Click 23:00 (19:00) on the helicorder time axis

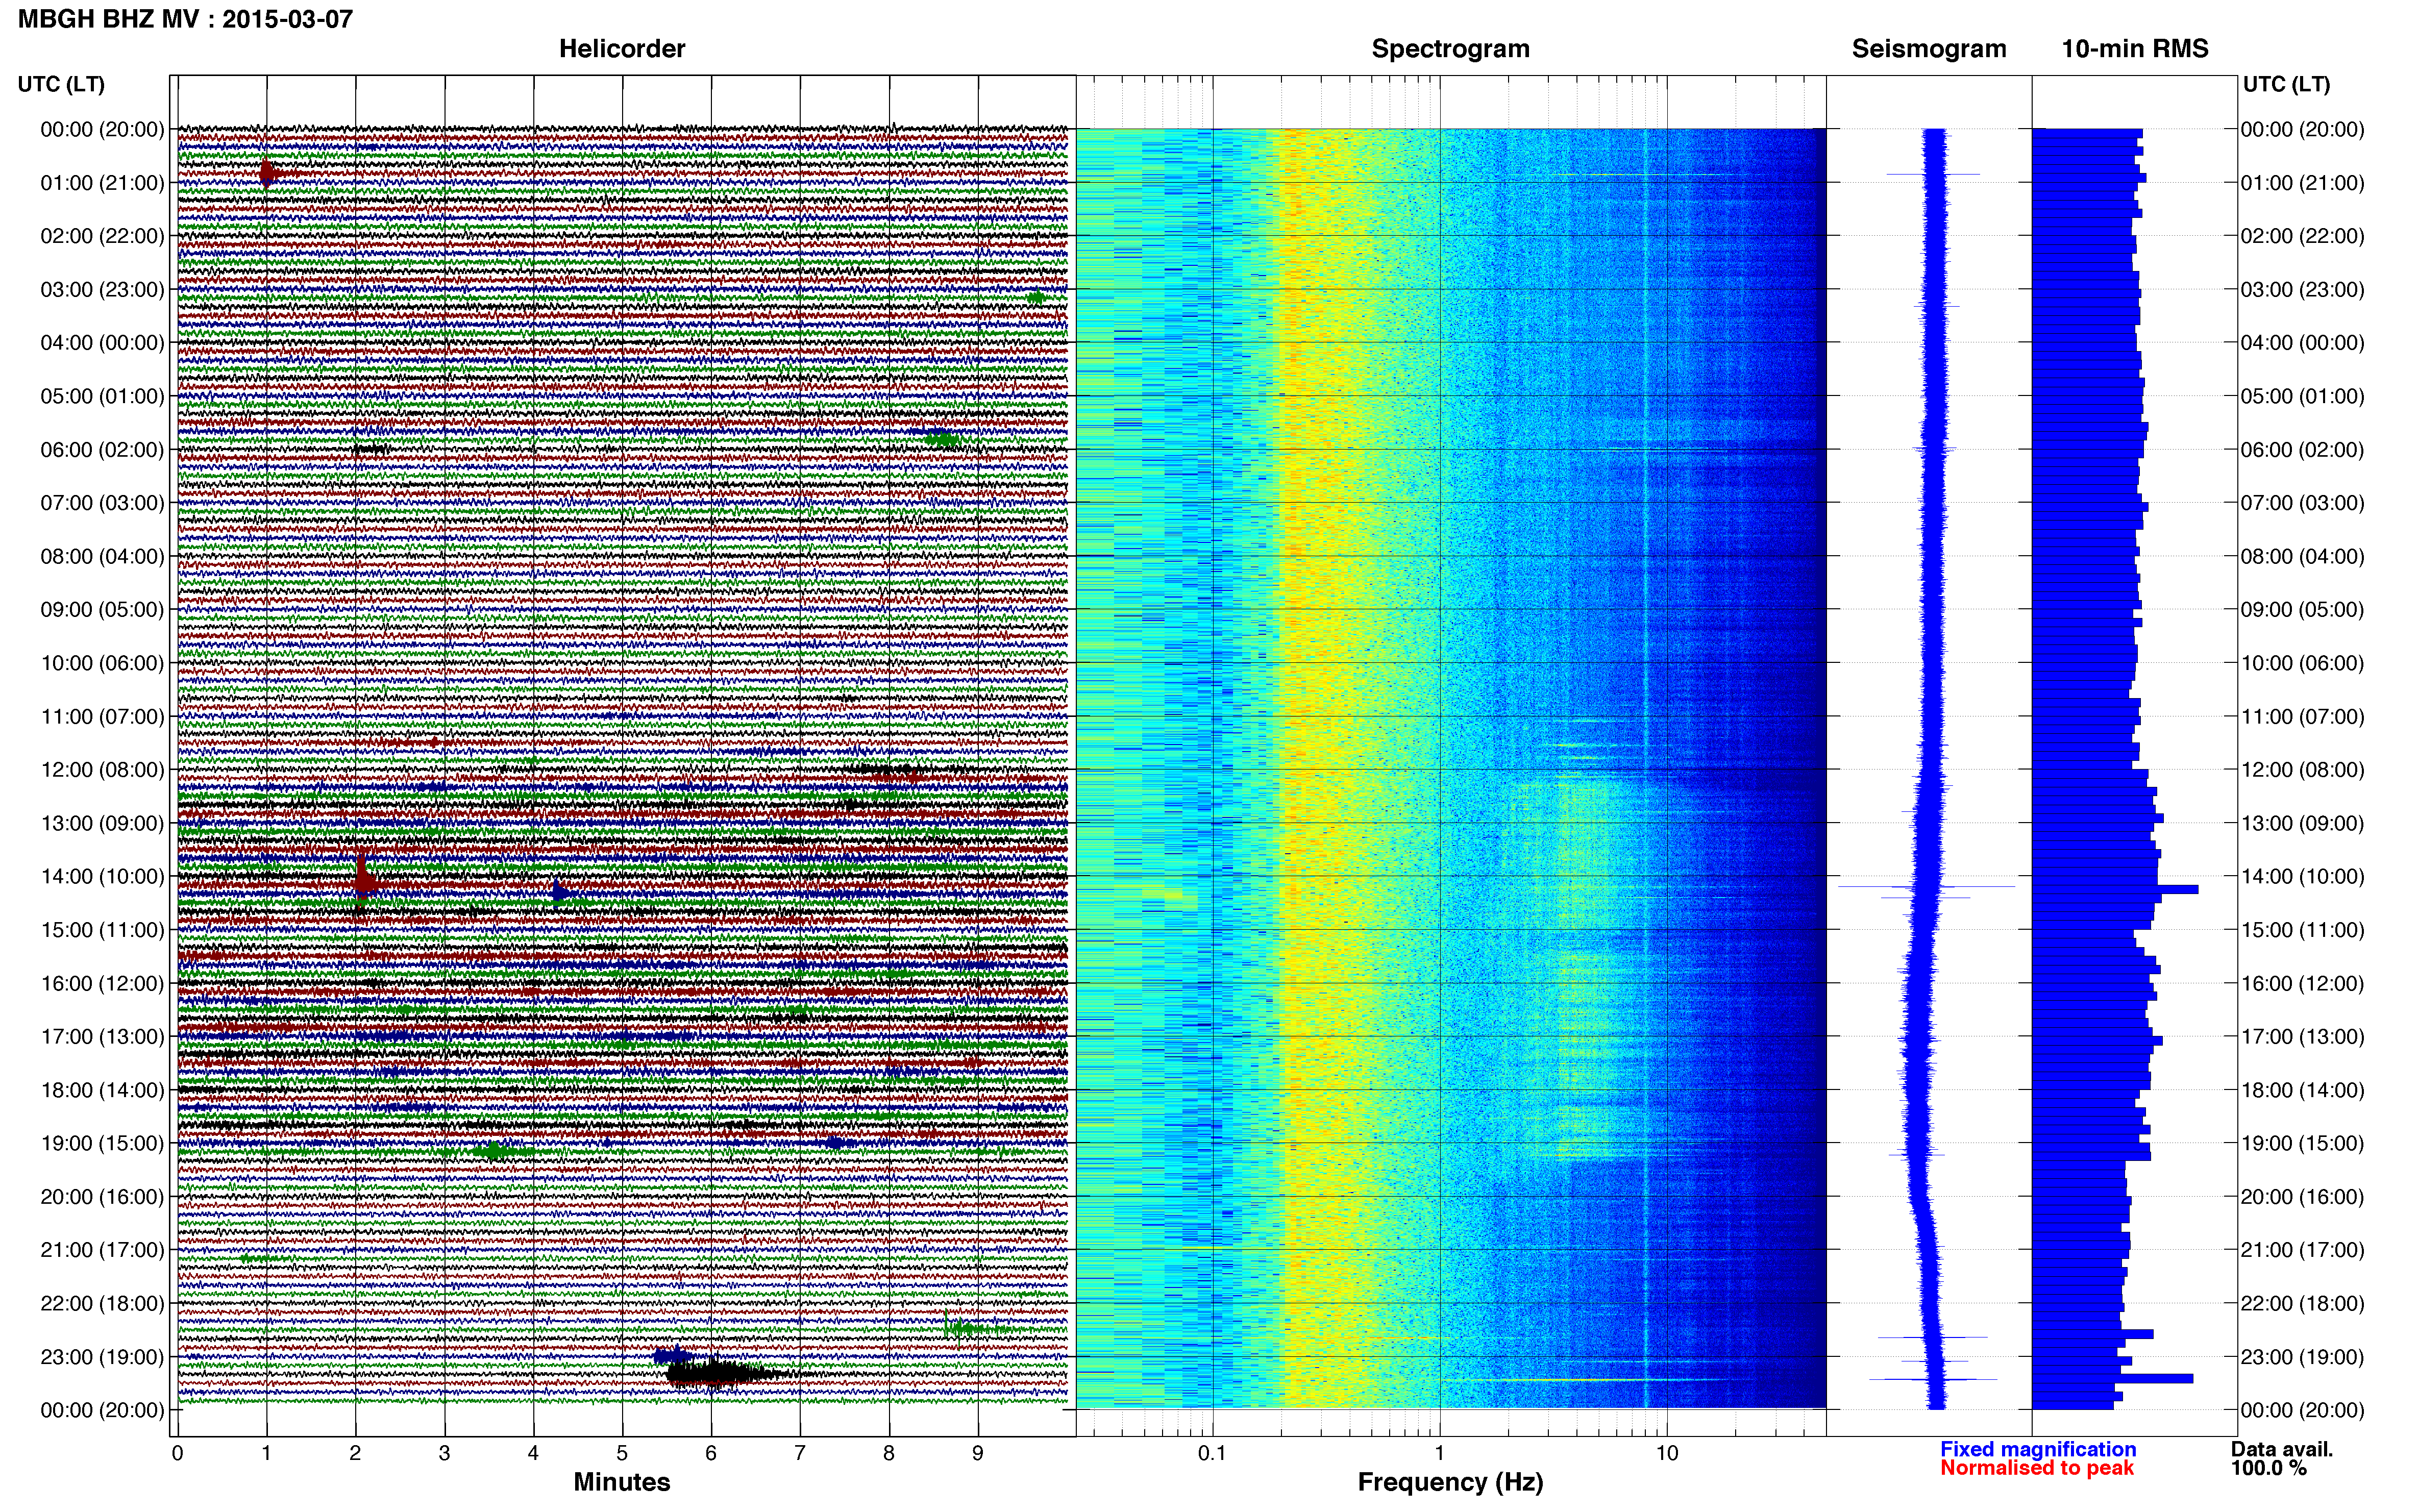click(x=102, y=1357)
